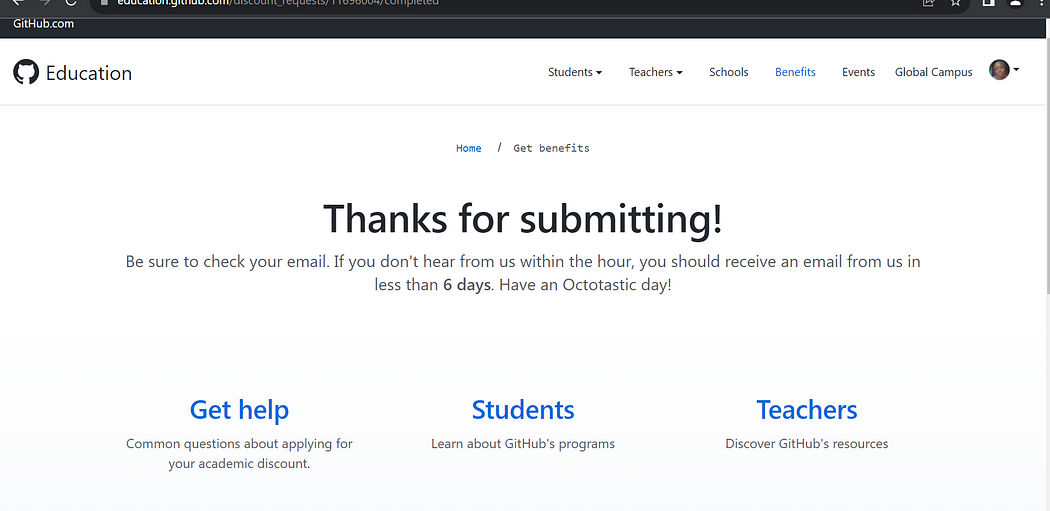Open the Get help link
The height and width of the screenshot is (511, 1050).
(239, 409)
